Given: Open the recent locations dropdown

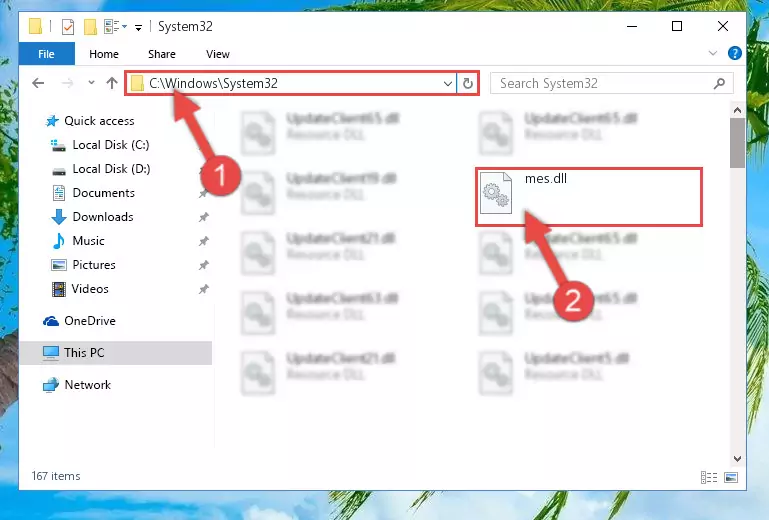Looking at the screenshot, I should tap(91, 83).
